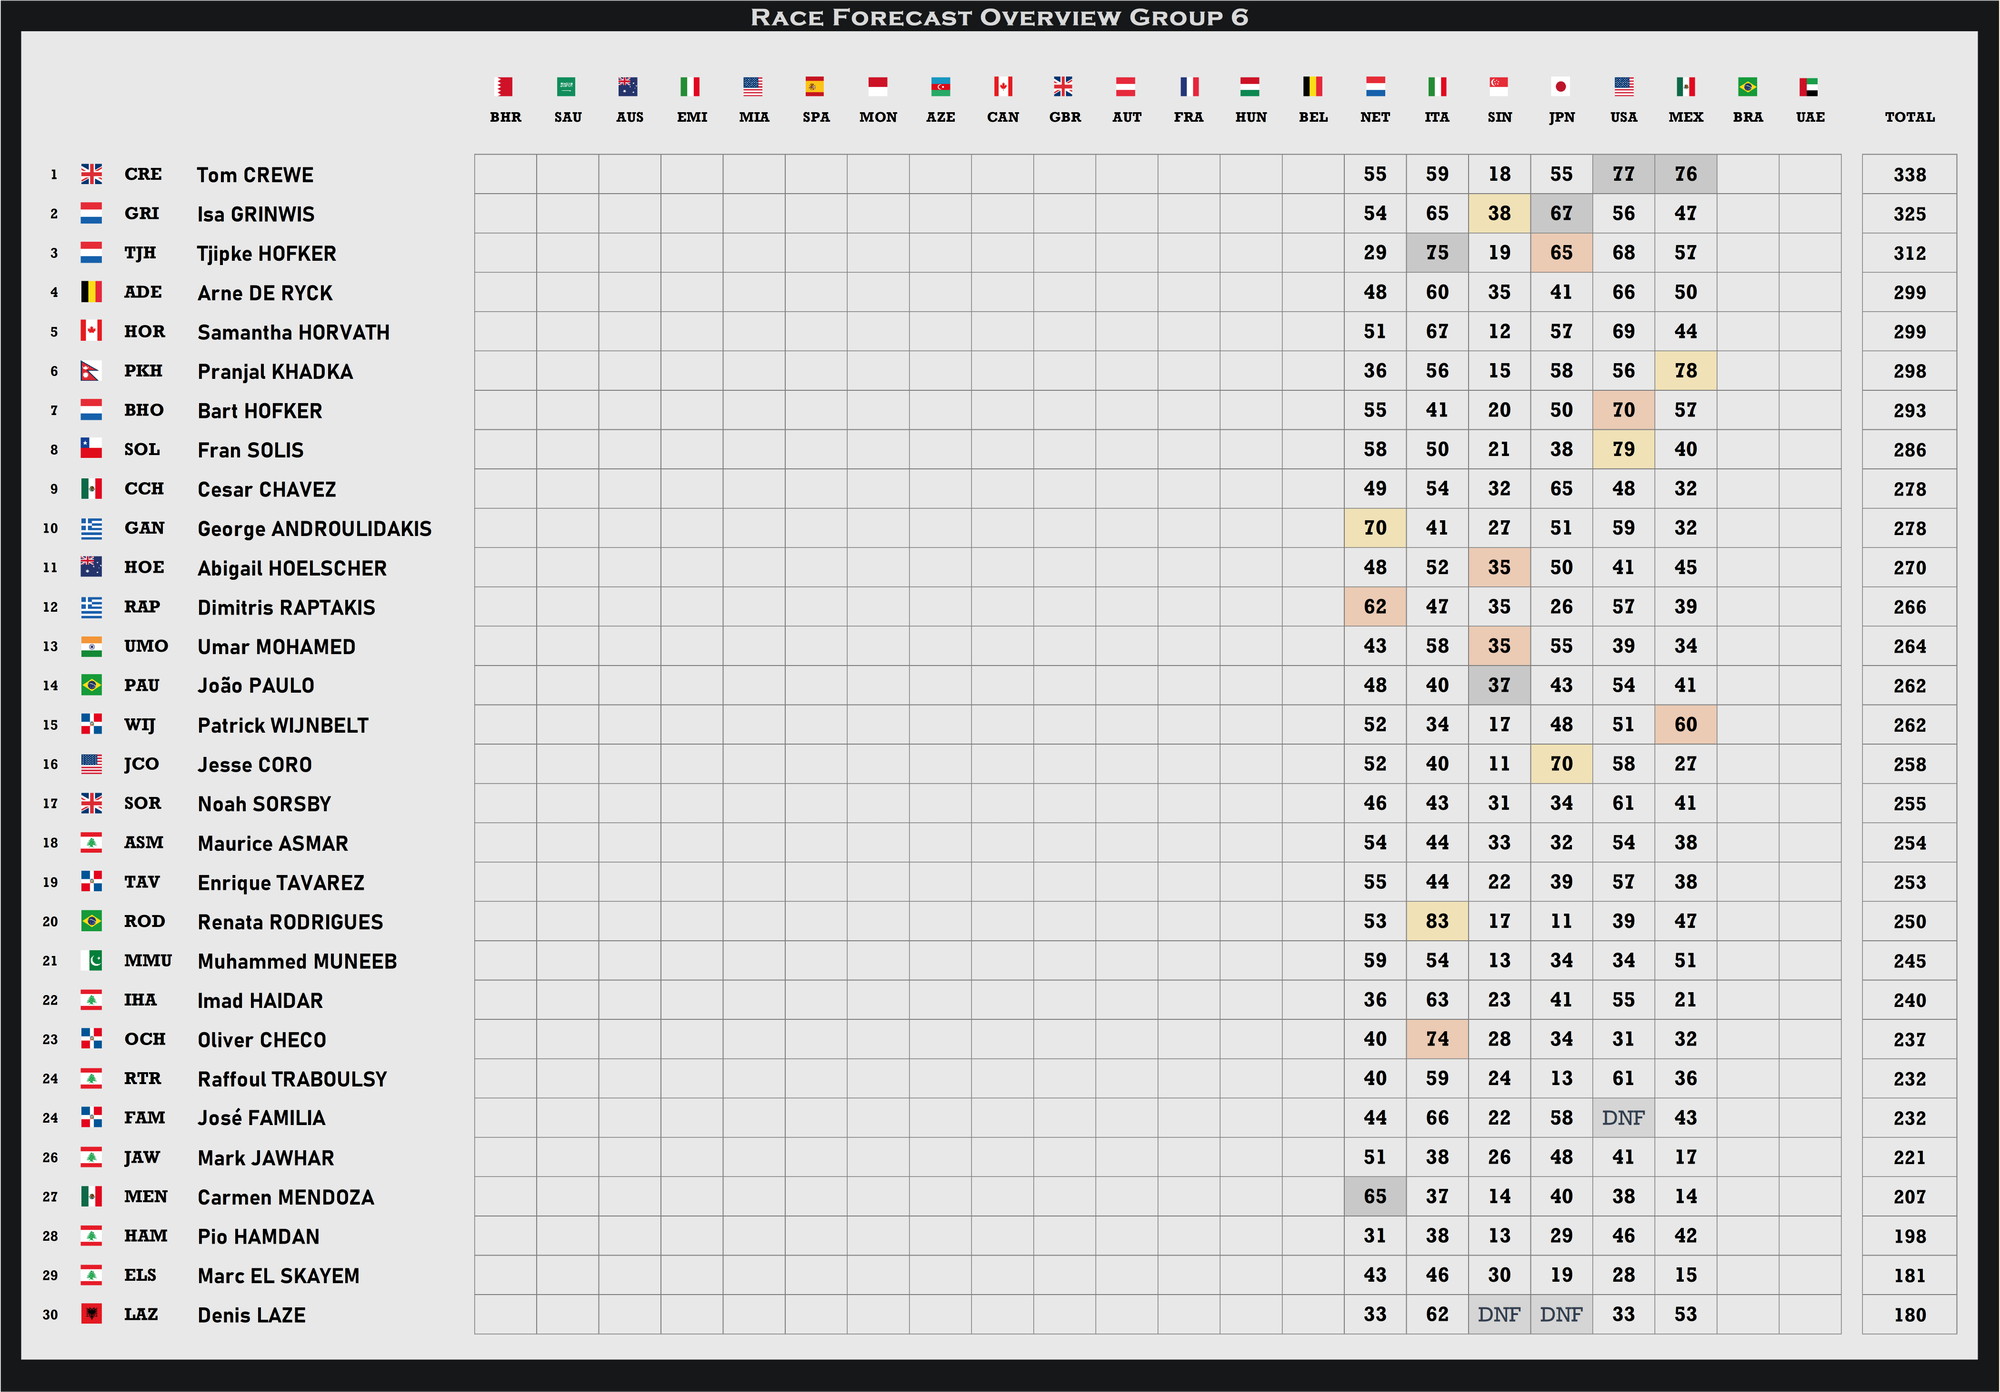Click the Belgium flag above BEL

tap(1312, 87)
